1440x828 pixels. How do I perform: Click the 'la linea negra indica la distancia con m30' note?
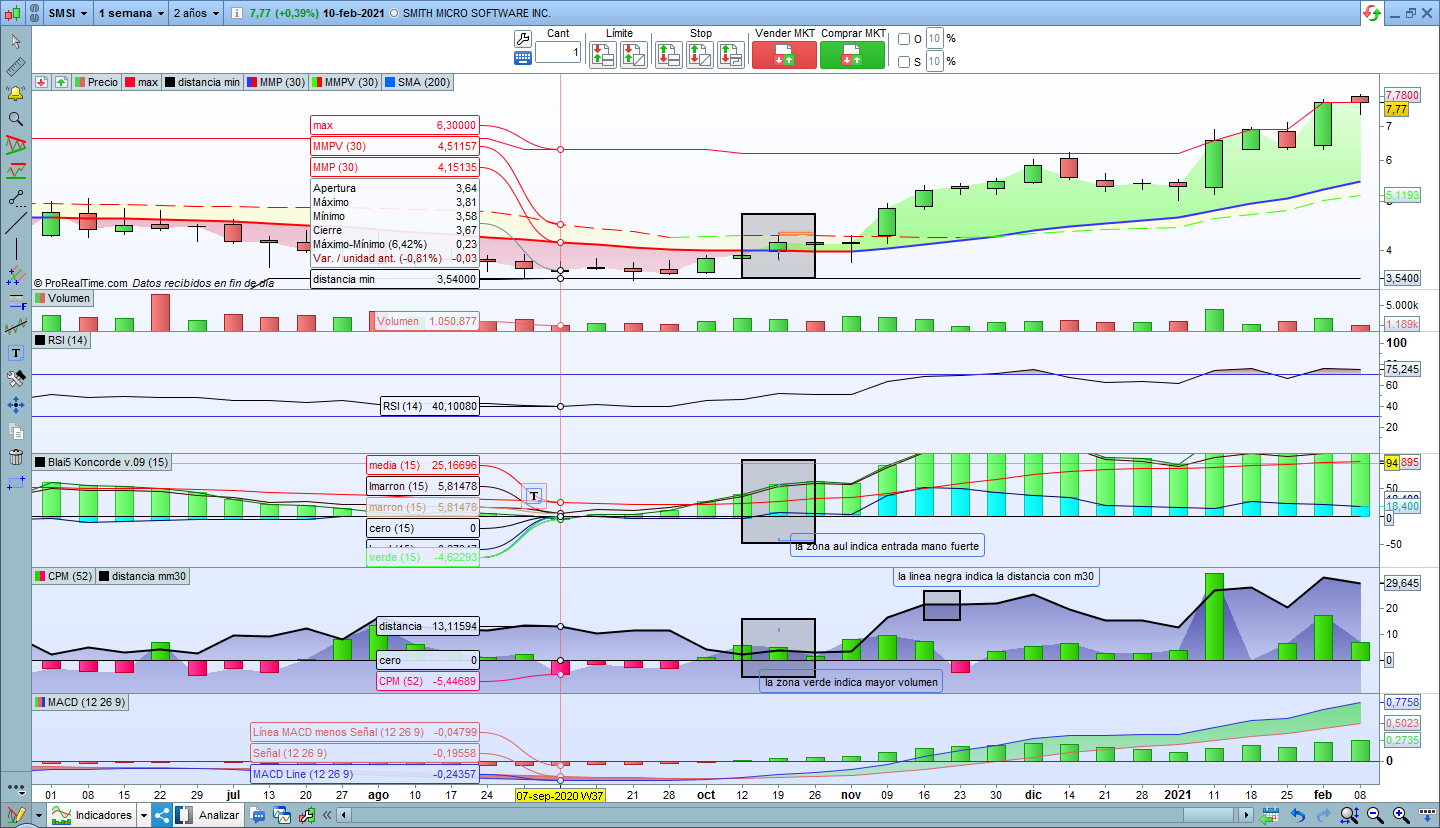996,577
